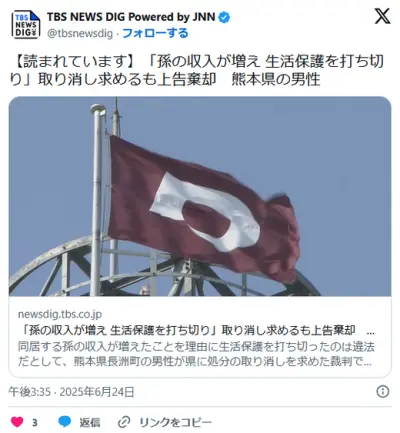Click the リンクをコピー text

(x=175, y=422)
